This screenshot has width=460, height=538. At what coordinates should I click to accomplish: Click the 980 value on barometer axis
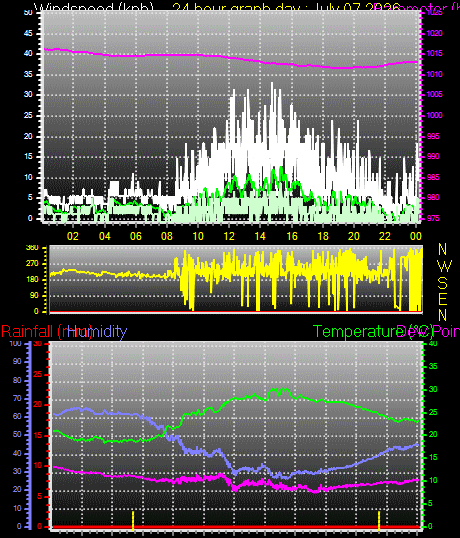(433, 198)
